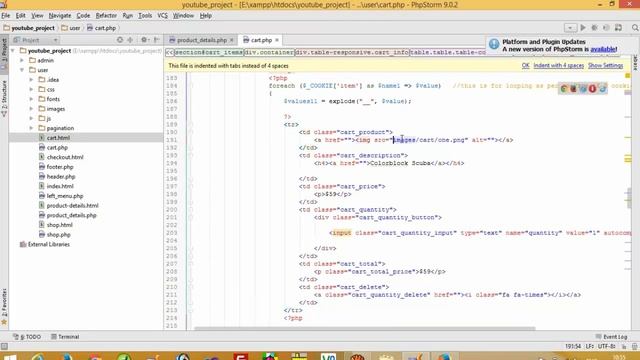640x360 pixels.
Task: Click section#cart_items breadcrumb
Action: tap(209, 53)
